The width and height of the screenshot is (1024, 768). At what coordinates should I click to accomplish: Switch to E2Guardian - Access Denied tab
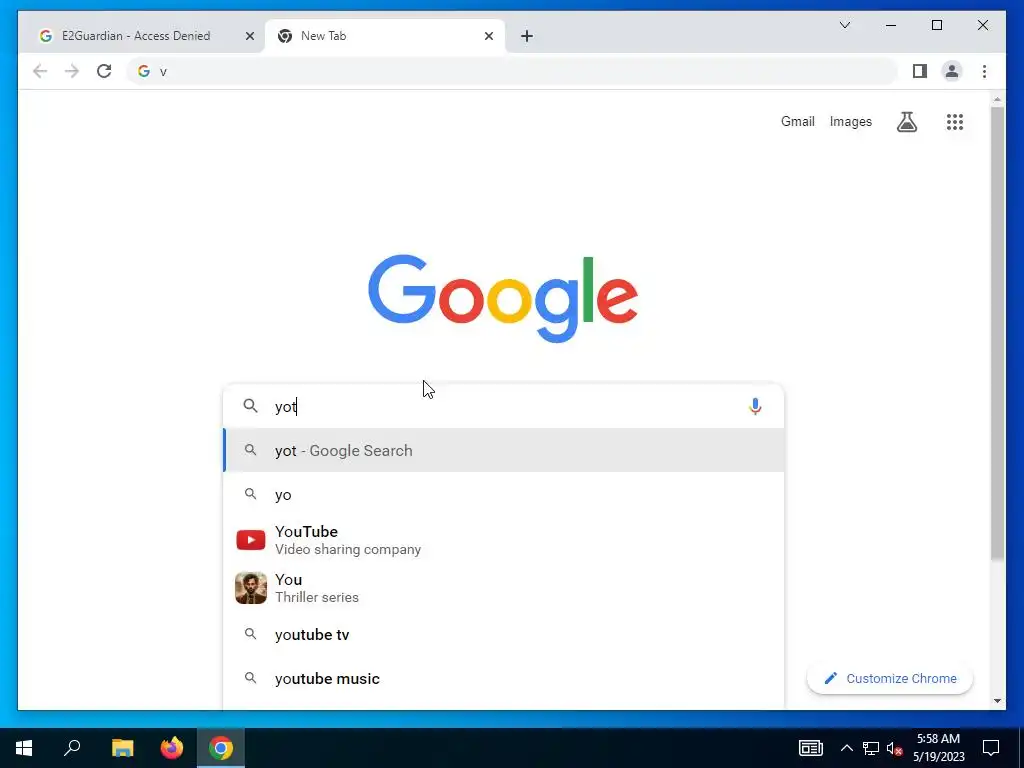point(145,36)
